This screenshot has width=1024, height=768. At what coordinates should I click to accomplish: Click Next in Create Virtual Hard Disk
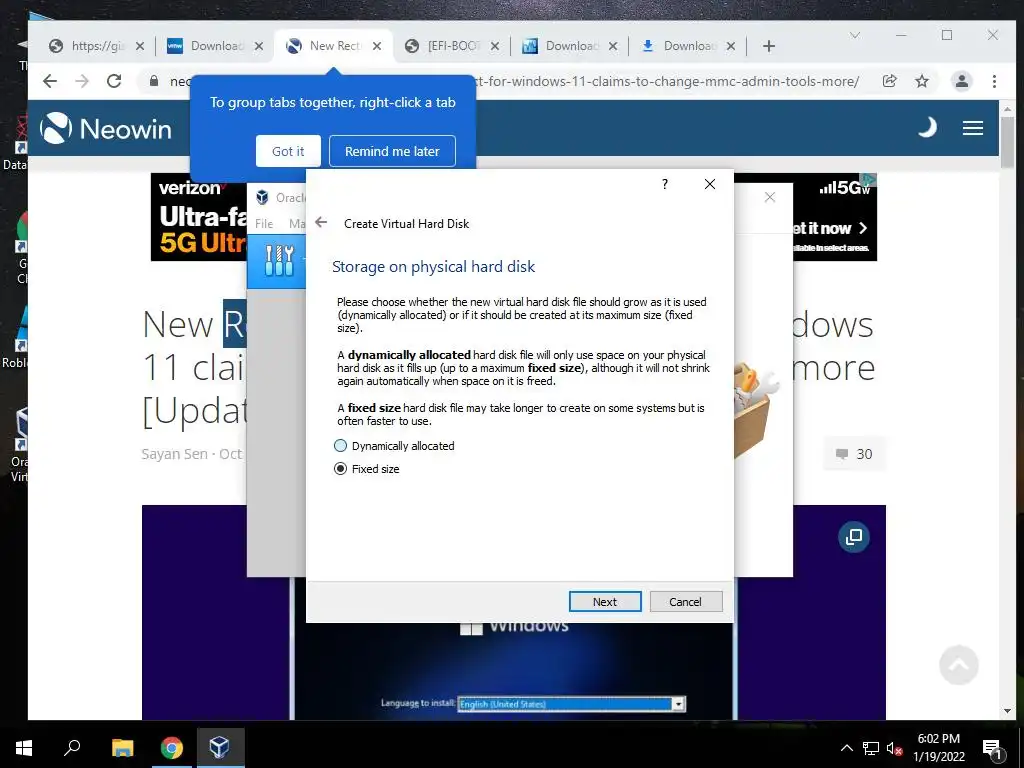[605, 601]
